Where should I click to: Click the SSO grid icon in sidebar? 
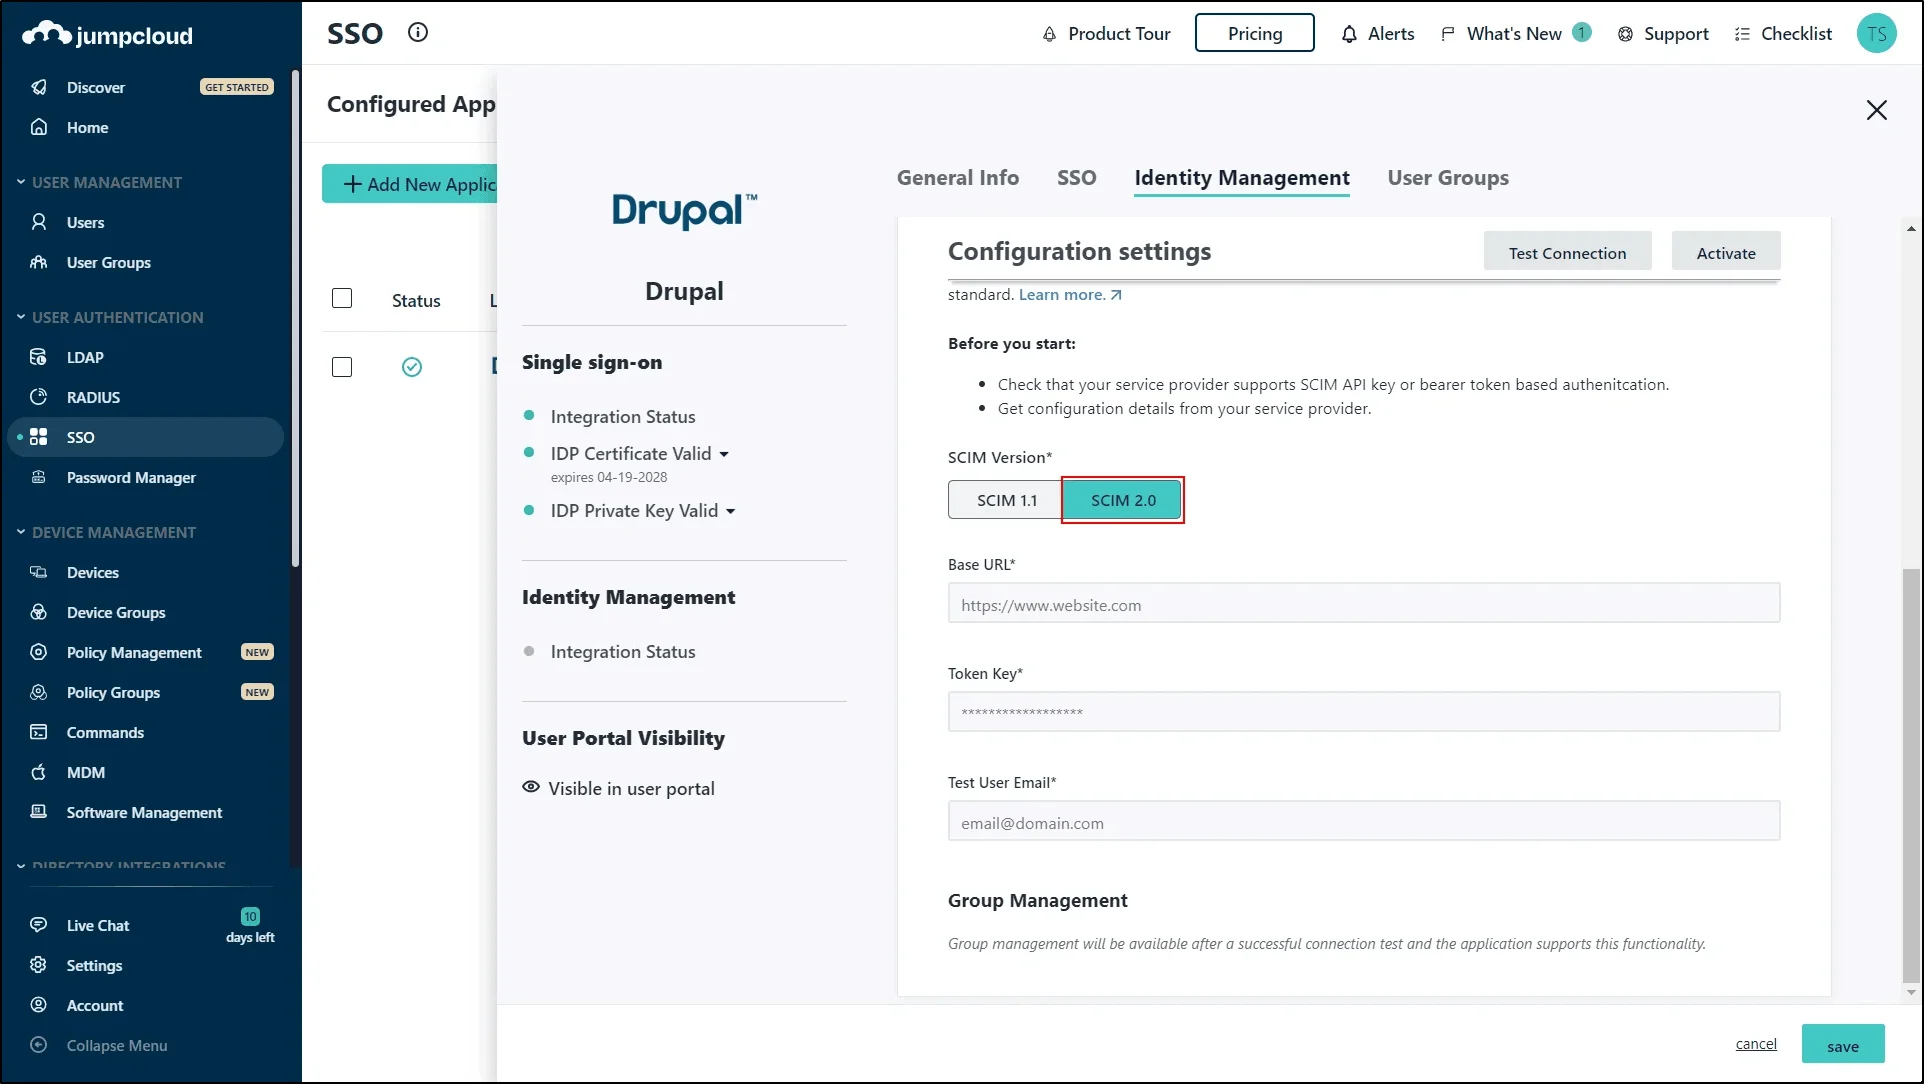point(39,437)
